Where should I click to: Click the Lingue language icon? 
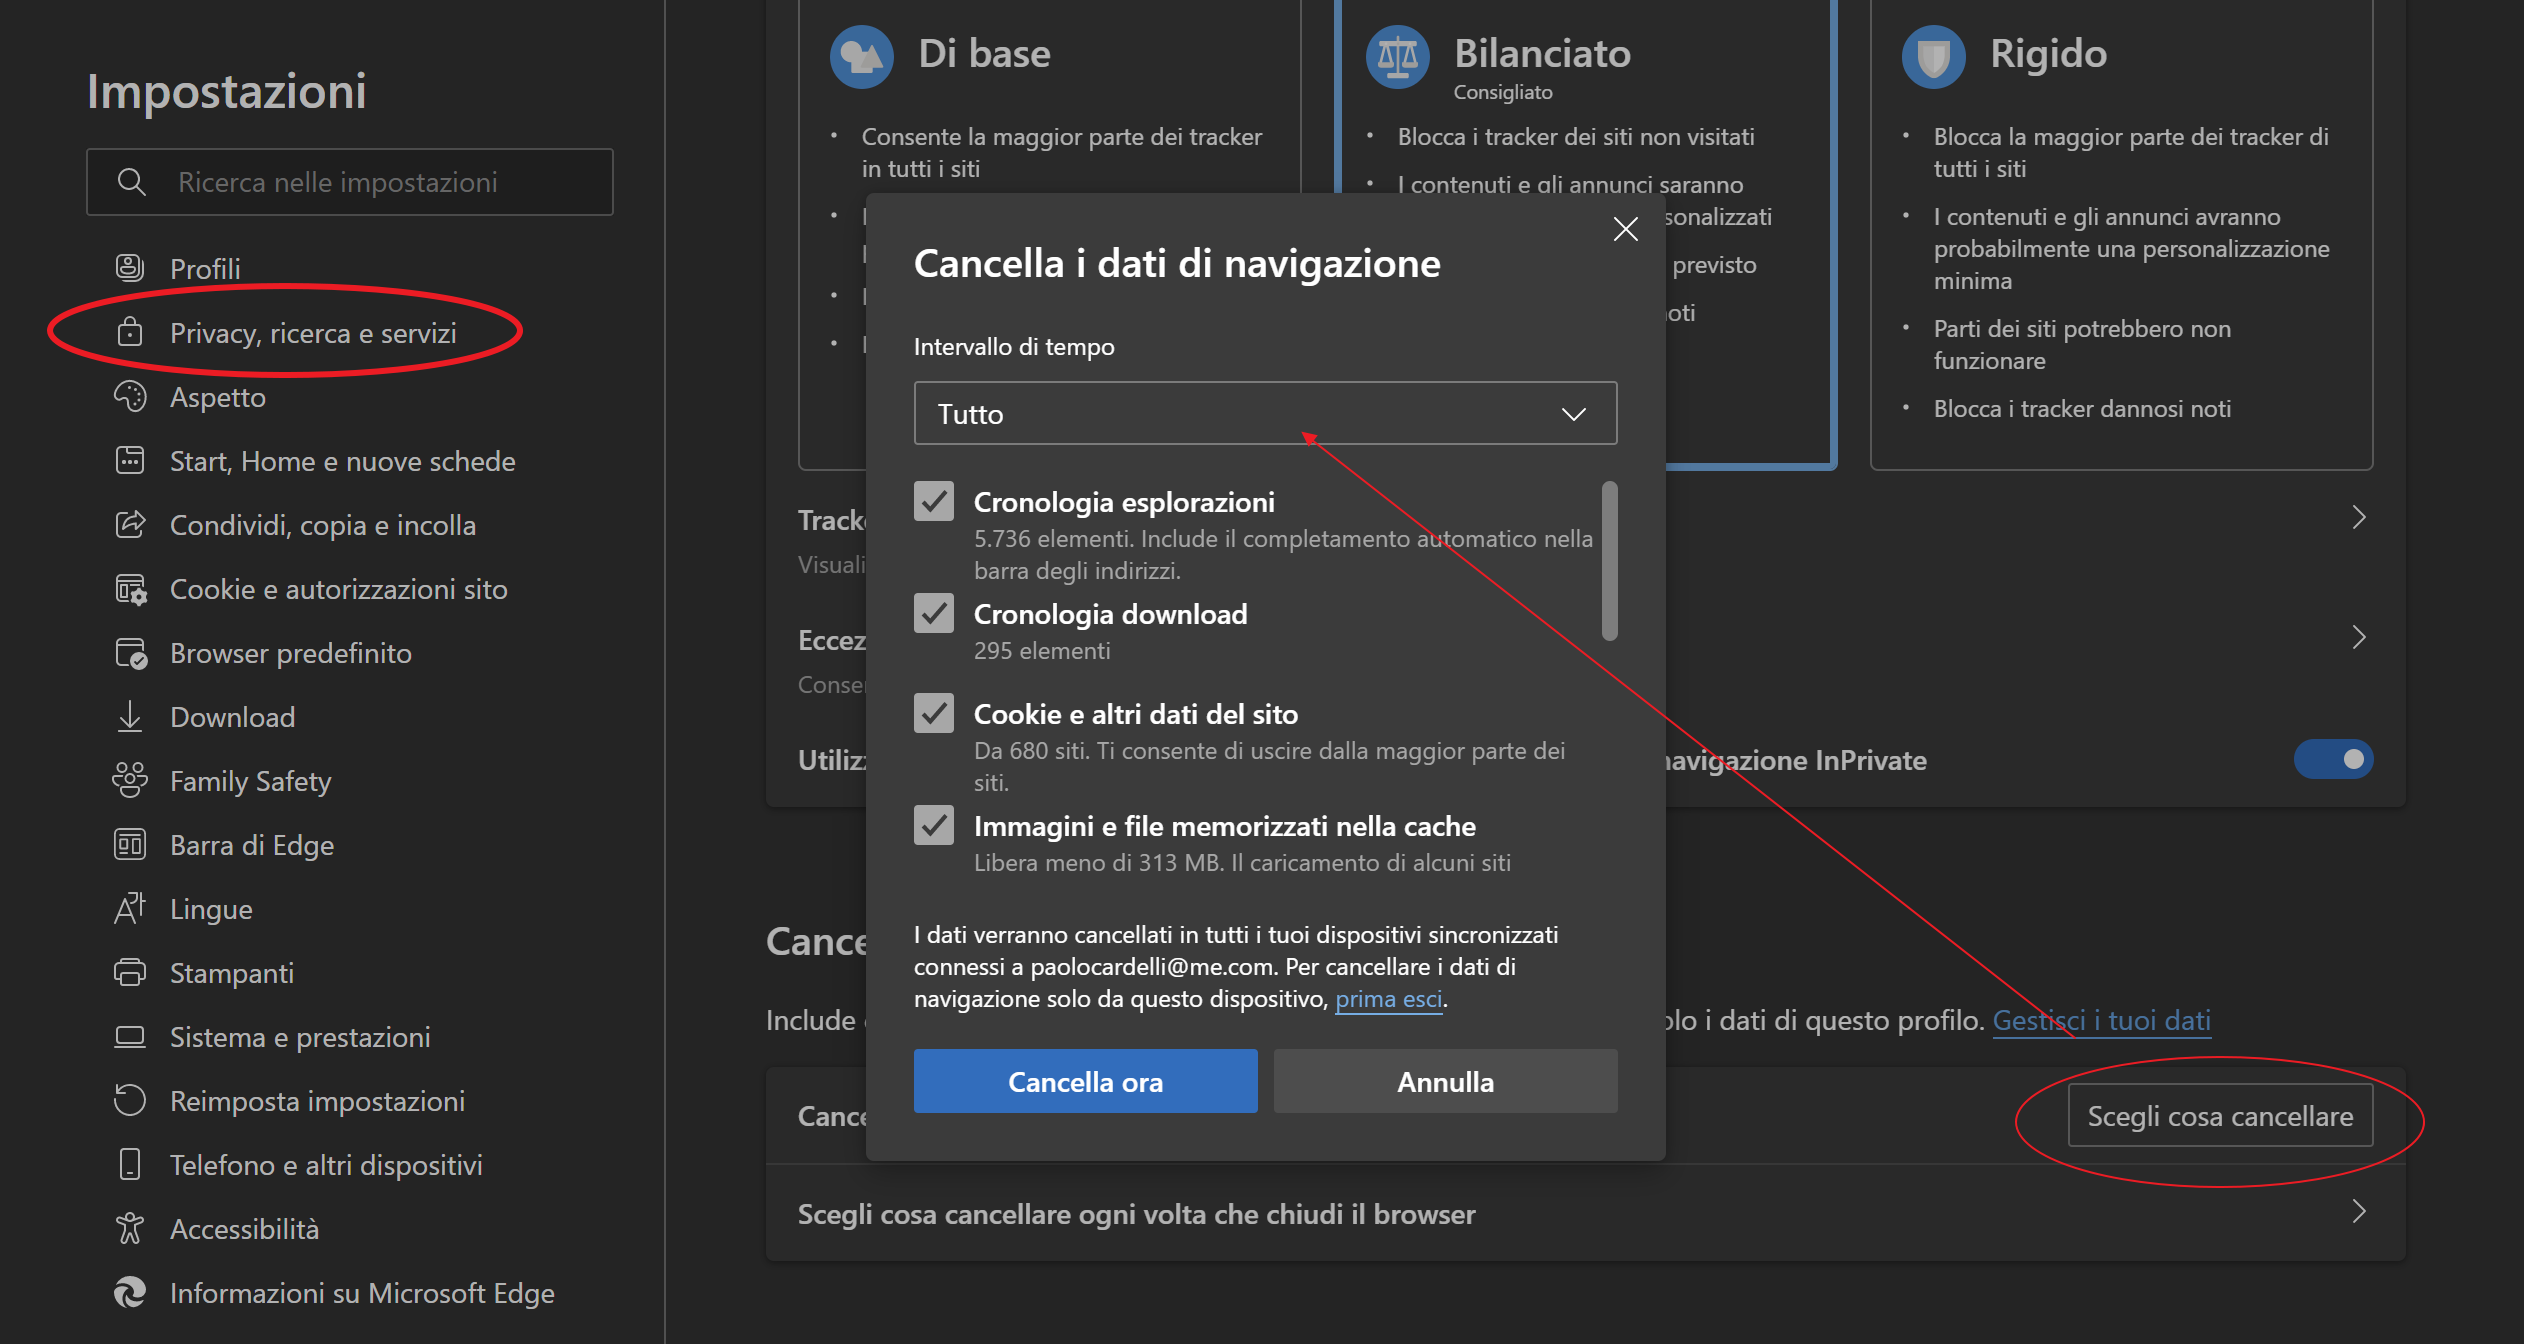tap(130, 908)
